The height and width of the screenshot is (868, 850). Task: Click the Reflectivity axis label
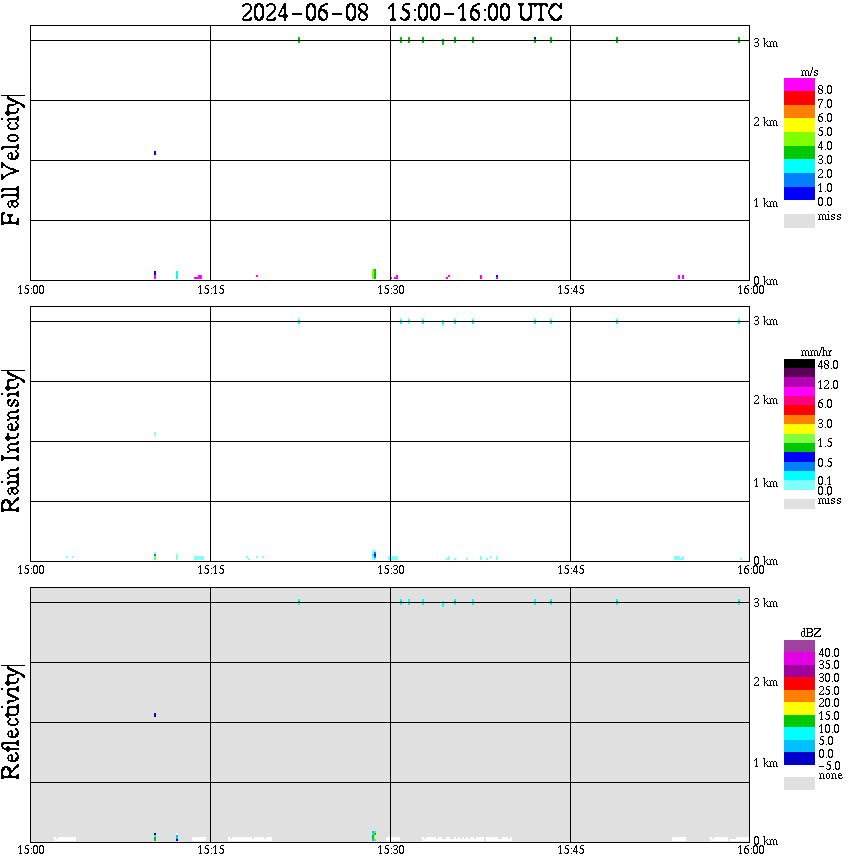point(11,722)
